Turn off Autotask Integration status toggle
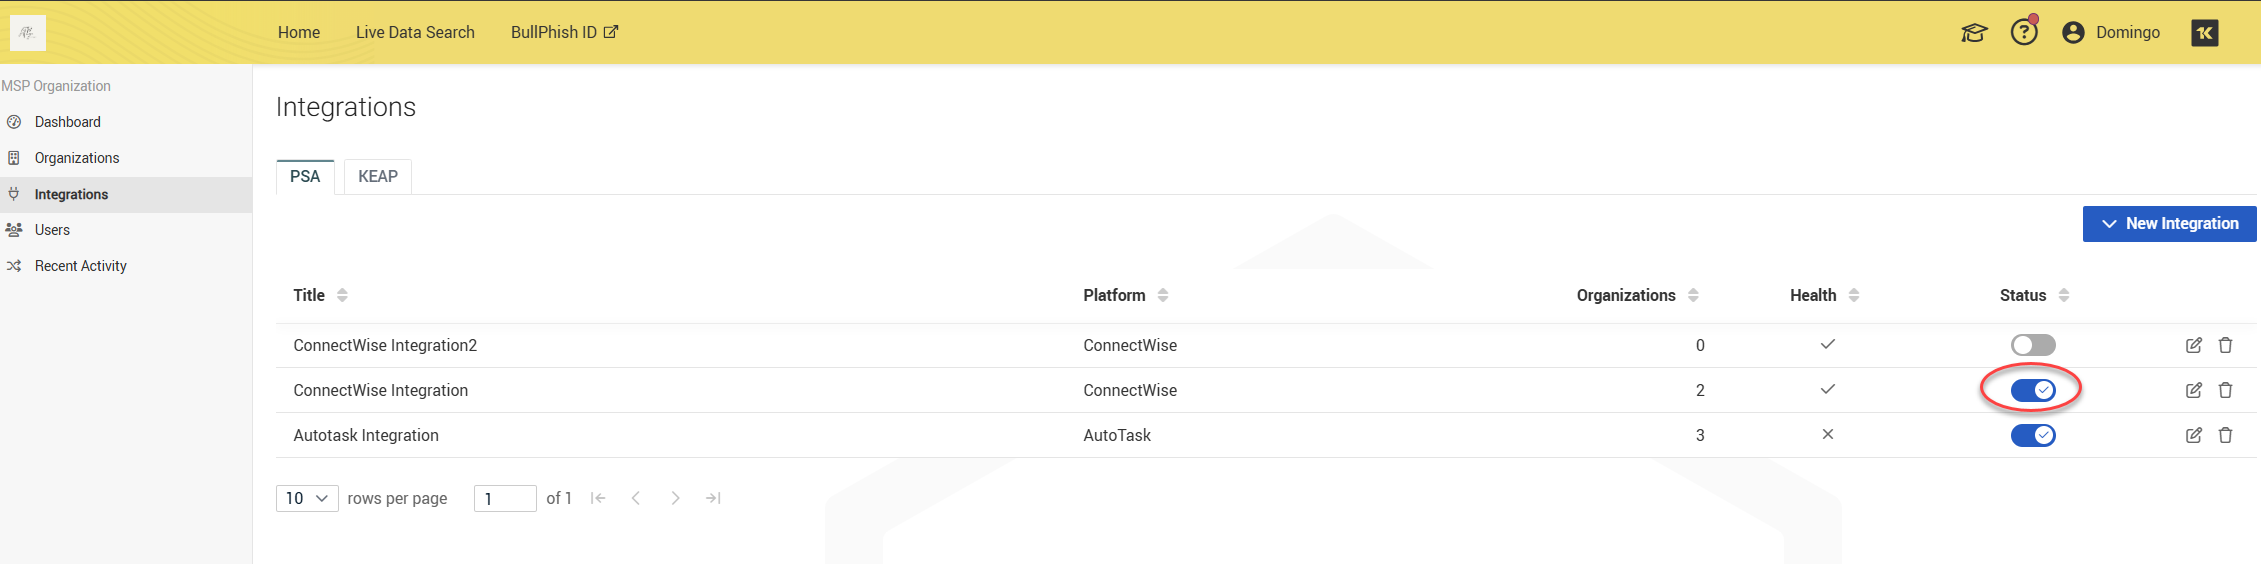Image resolution: width=2261 pixels, height=564 pixels. [2032, 435]
